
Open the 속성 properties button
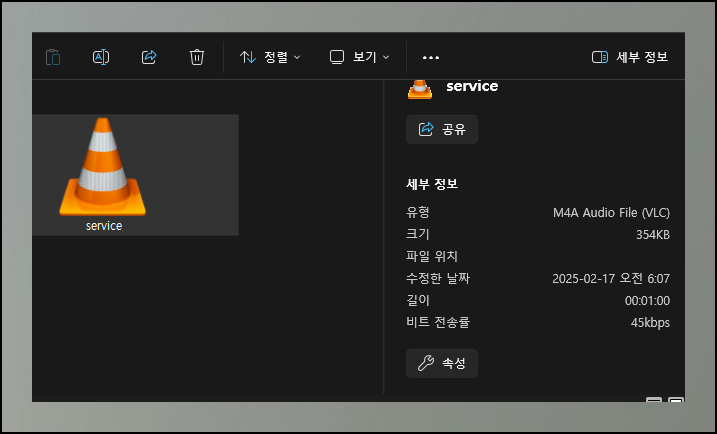(442, 364)
